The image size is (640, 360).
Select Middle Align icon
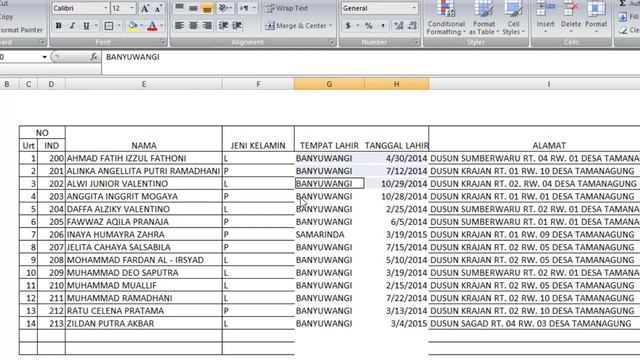tap(193, 8)
